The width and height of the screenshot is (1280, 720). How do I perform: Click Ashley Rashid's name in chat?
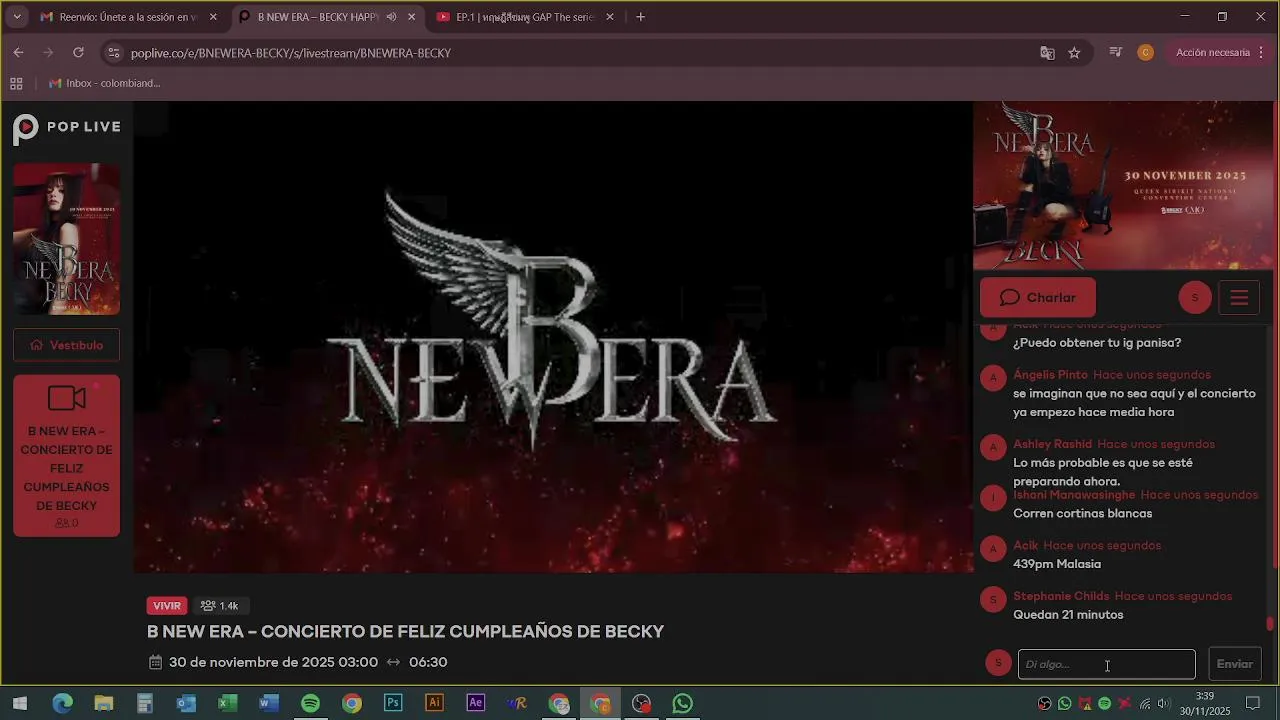point(1052,444)
